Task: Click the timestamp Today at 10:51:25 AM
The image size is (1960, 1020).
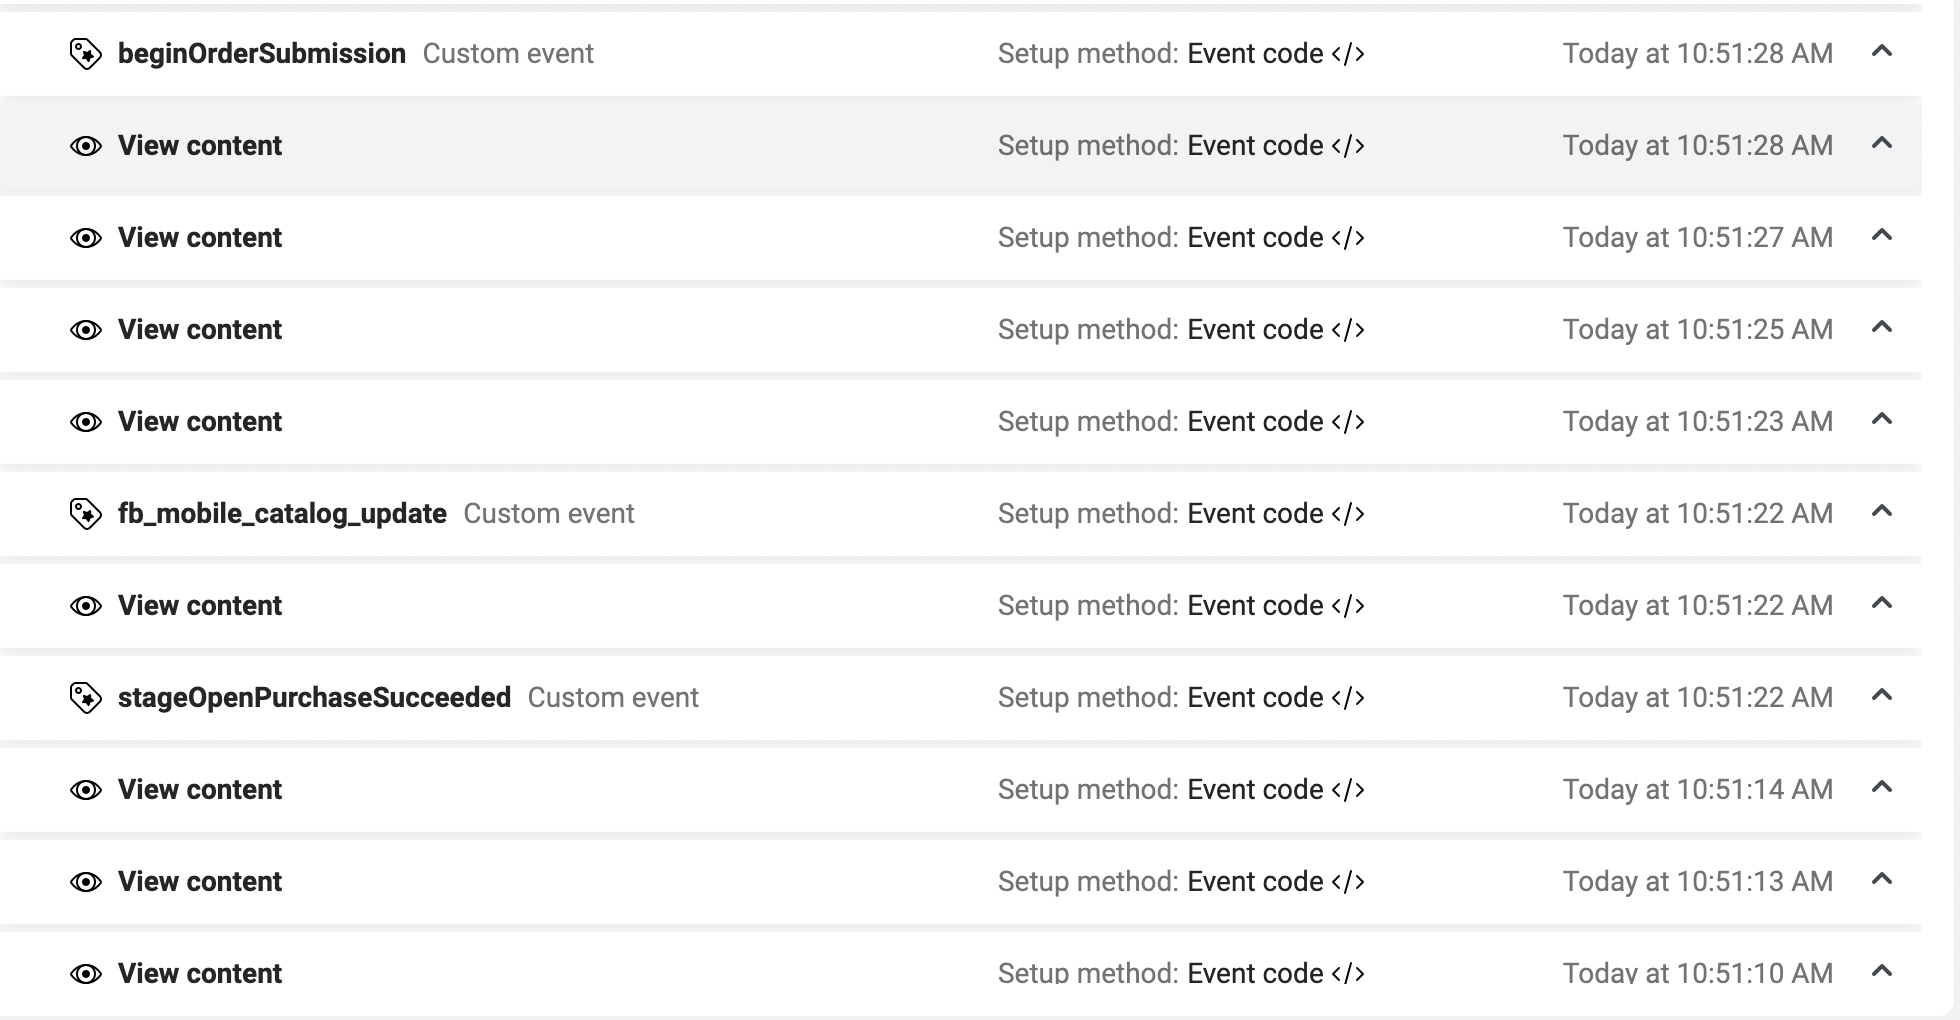Action: click(1697, 330)
